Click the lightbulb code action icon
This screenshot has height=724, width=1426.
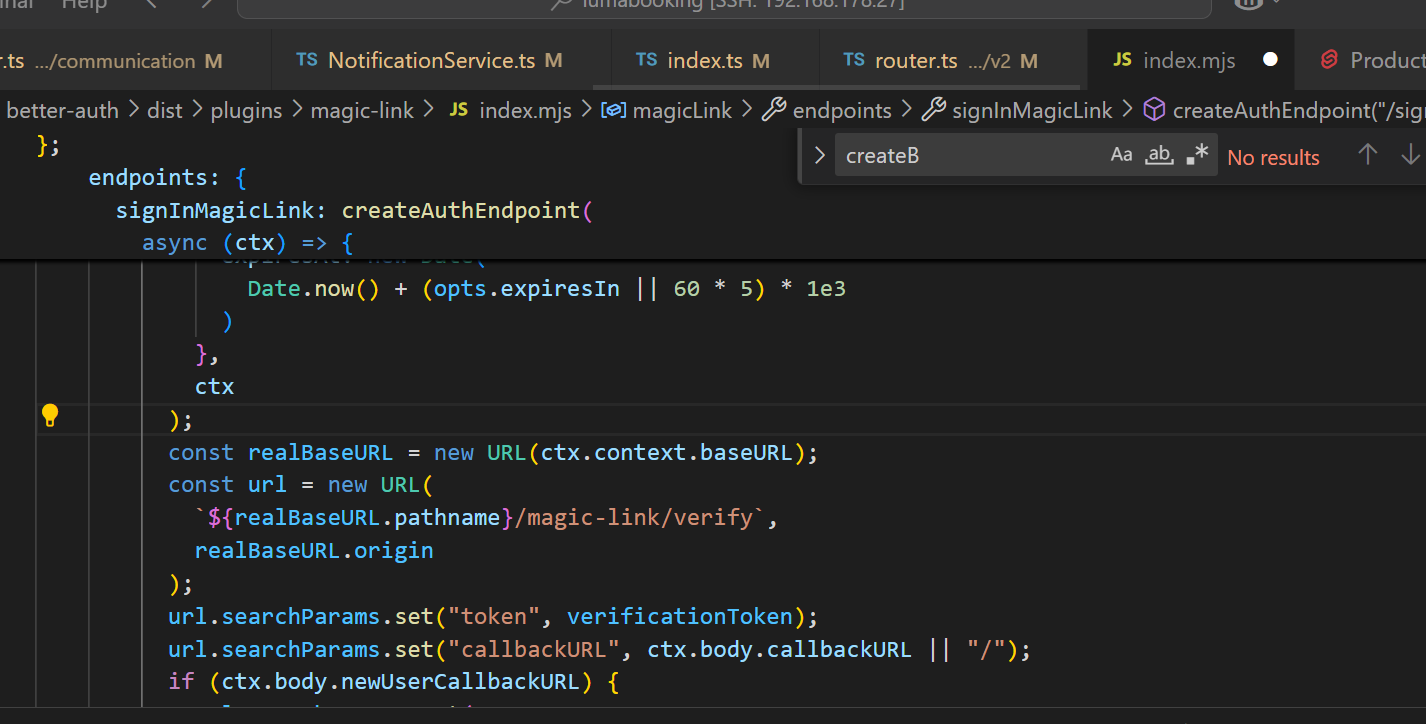(49, 416)
